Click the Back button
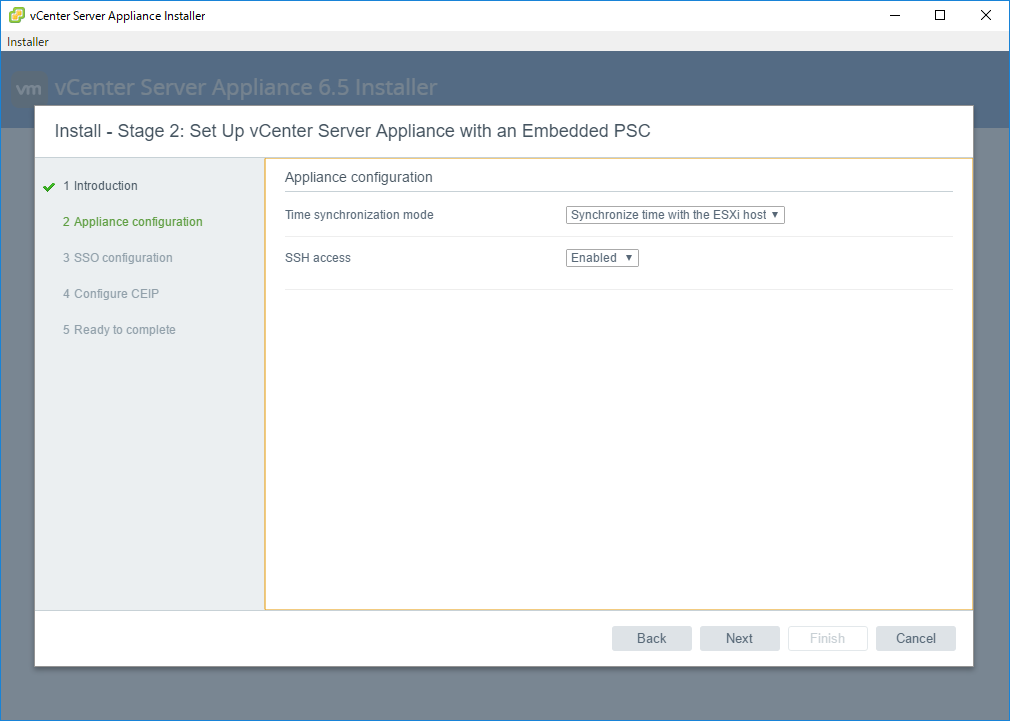1010x721 pixels. point(652,639)
